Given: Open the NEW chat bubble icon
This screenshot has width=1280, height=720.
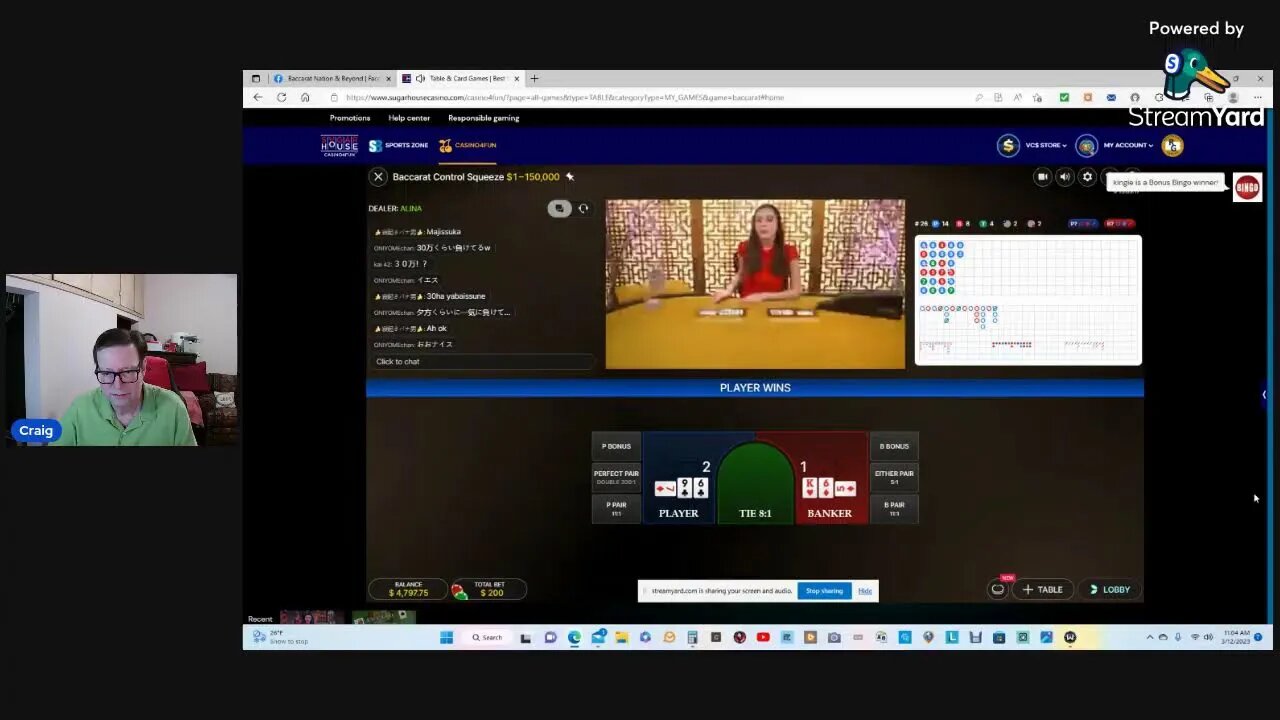Looking at the screenshot, I should (997, 589).
